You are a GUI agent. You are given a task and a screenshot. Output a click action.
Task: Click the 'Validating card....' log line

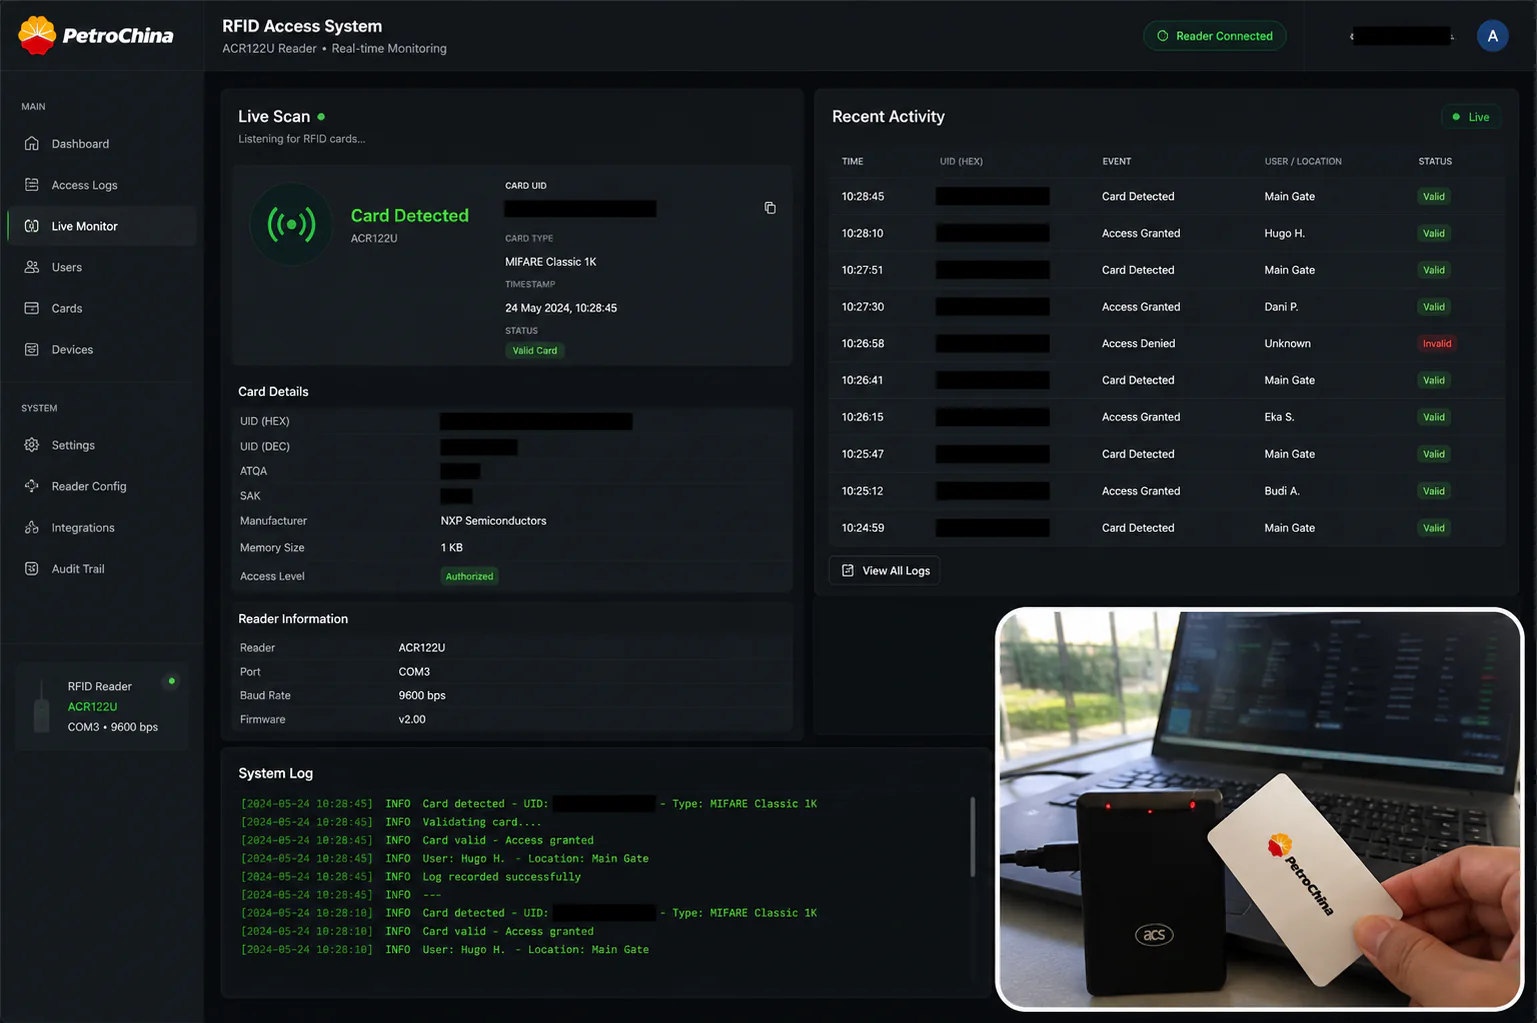coord(391,822)
